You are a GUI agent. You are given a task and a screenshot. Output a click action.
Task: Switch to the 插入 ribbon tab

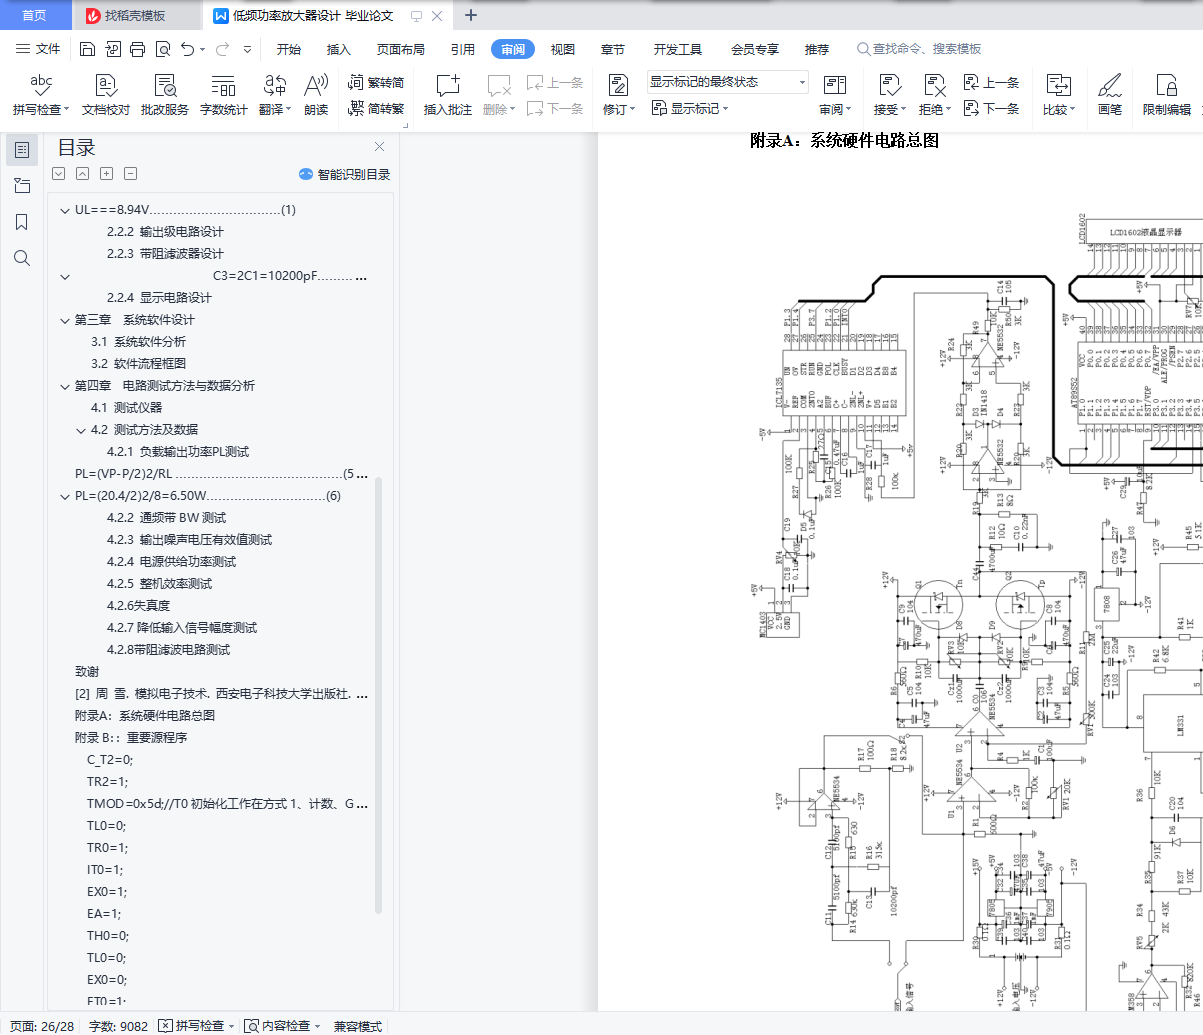point(339,49)
